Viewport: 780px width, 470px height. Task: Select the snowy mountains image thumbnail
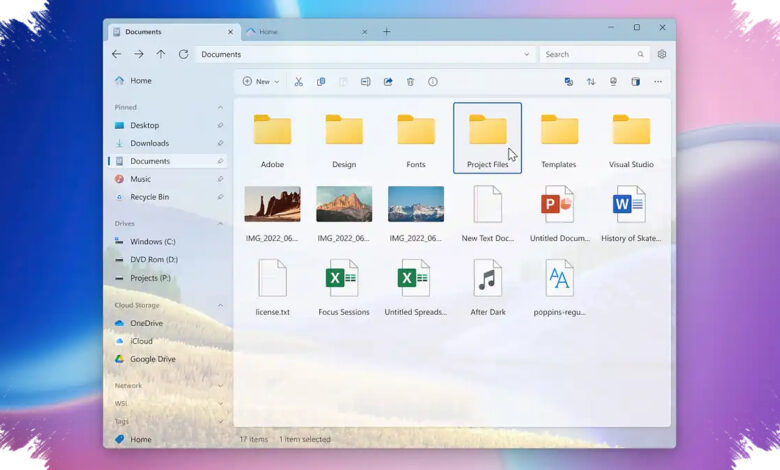416,204
